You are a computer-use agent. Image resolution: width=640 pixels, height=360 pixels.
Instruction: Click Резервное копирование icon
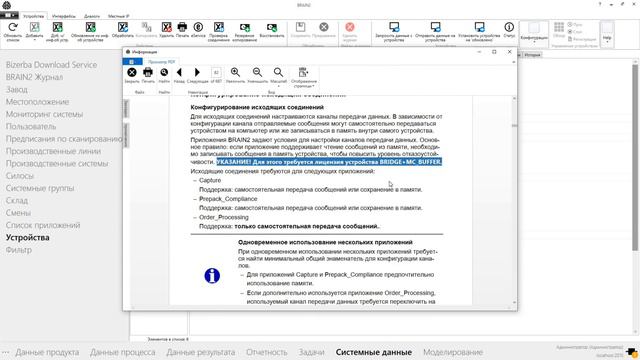pyautogui.click(x=245, y=27)
